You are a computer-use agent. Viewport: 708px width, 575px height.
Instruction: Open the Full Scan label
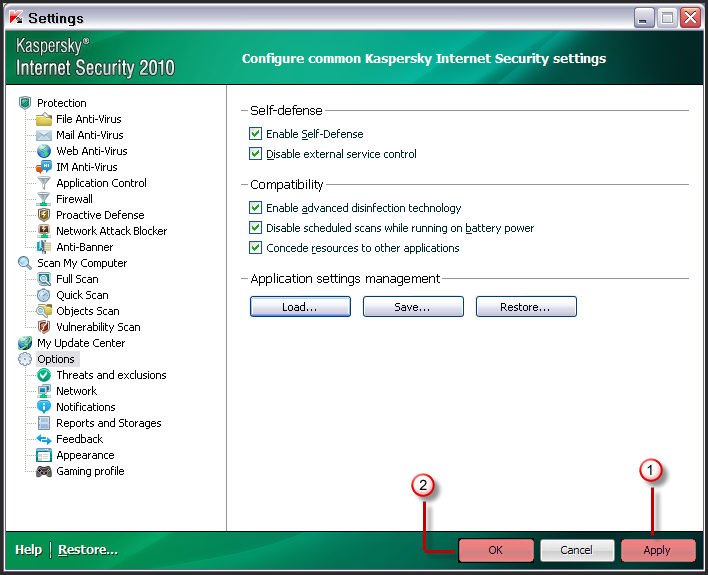coord(77,279)
